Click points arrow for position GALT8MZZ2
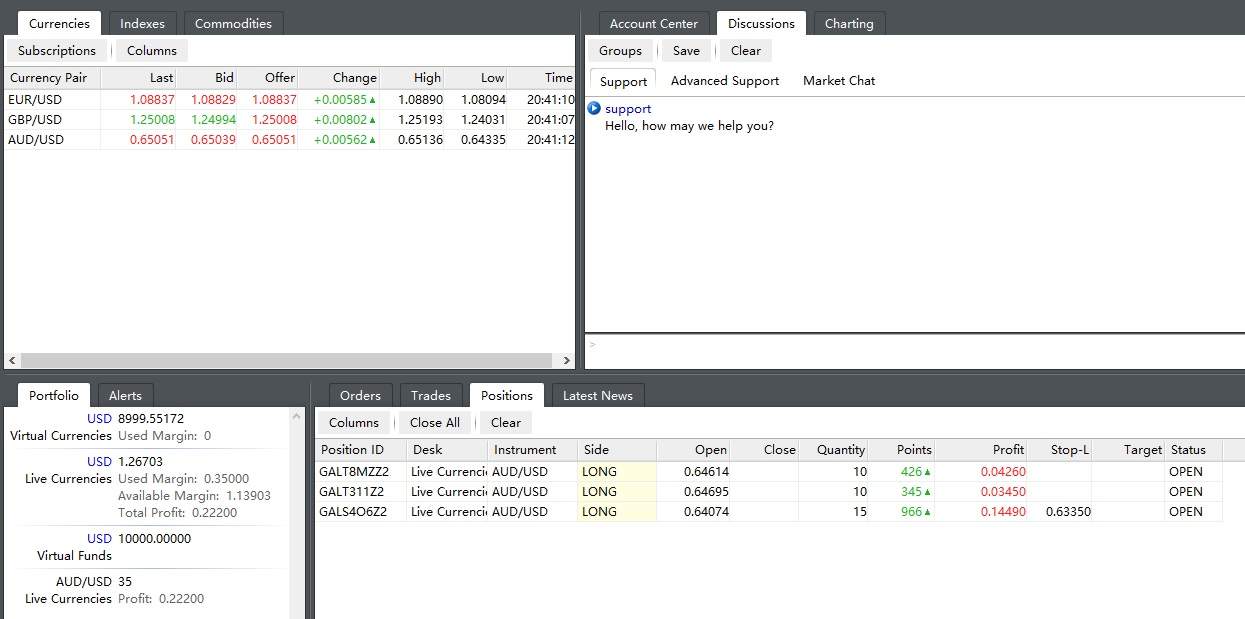This screenshot has height=619, width=1245. pyautogui.click(x=927, y=472)
